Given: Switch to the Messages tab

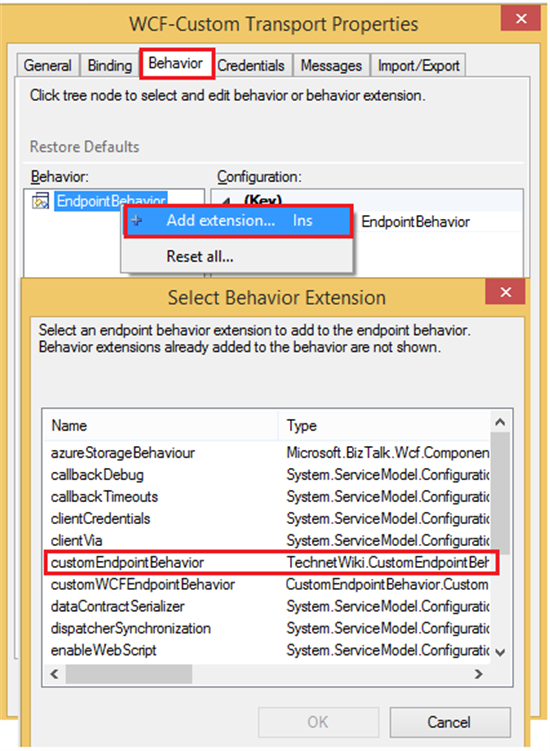Looking at the screenshot, I should pyautogui.click(x=331, y=65).
